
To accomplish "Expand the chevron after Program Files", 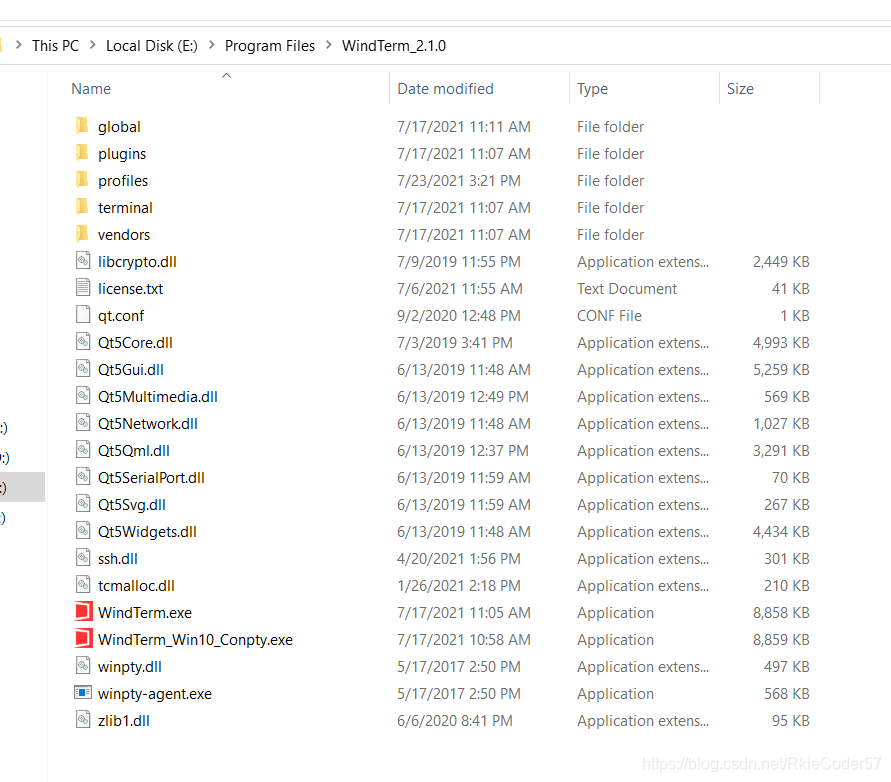I will pos(328,45).
